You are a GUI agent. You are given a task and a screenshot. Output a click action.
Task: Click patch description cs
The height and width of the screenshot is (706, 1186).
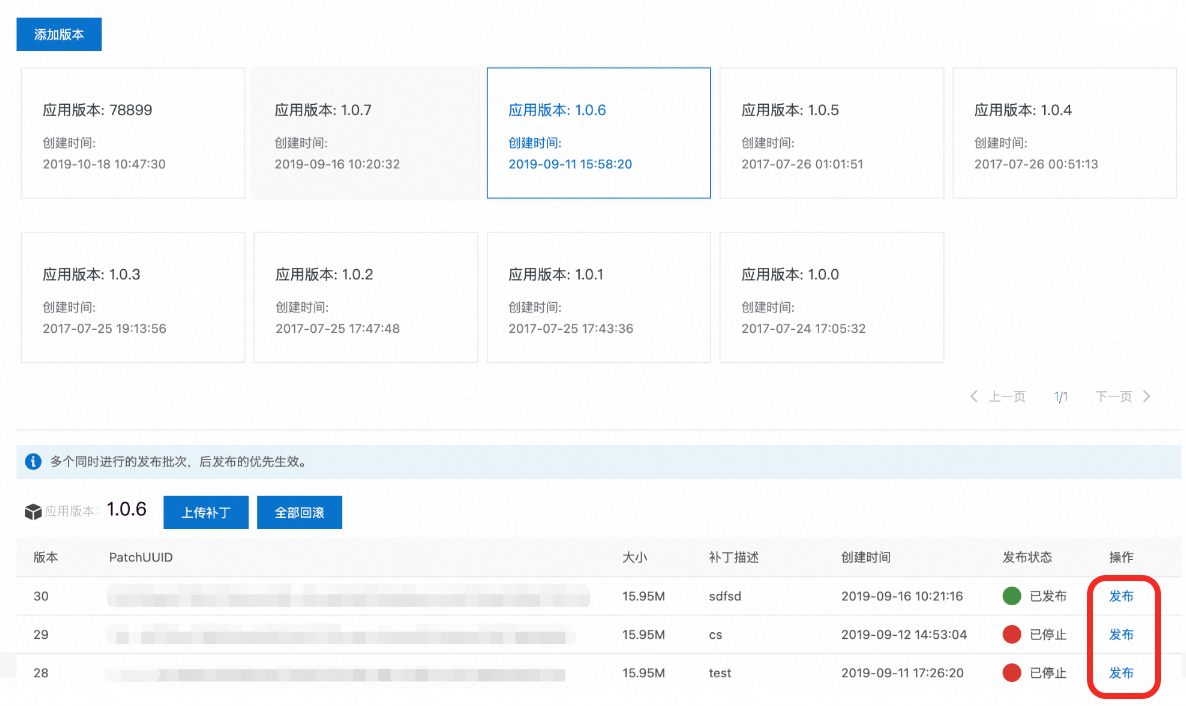(x=716, y=634)
